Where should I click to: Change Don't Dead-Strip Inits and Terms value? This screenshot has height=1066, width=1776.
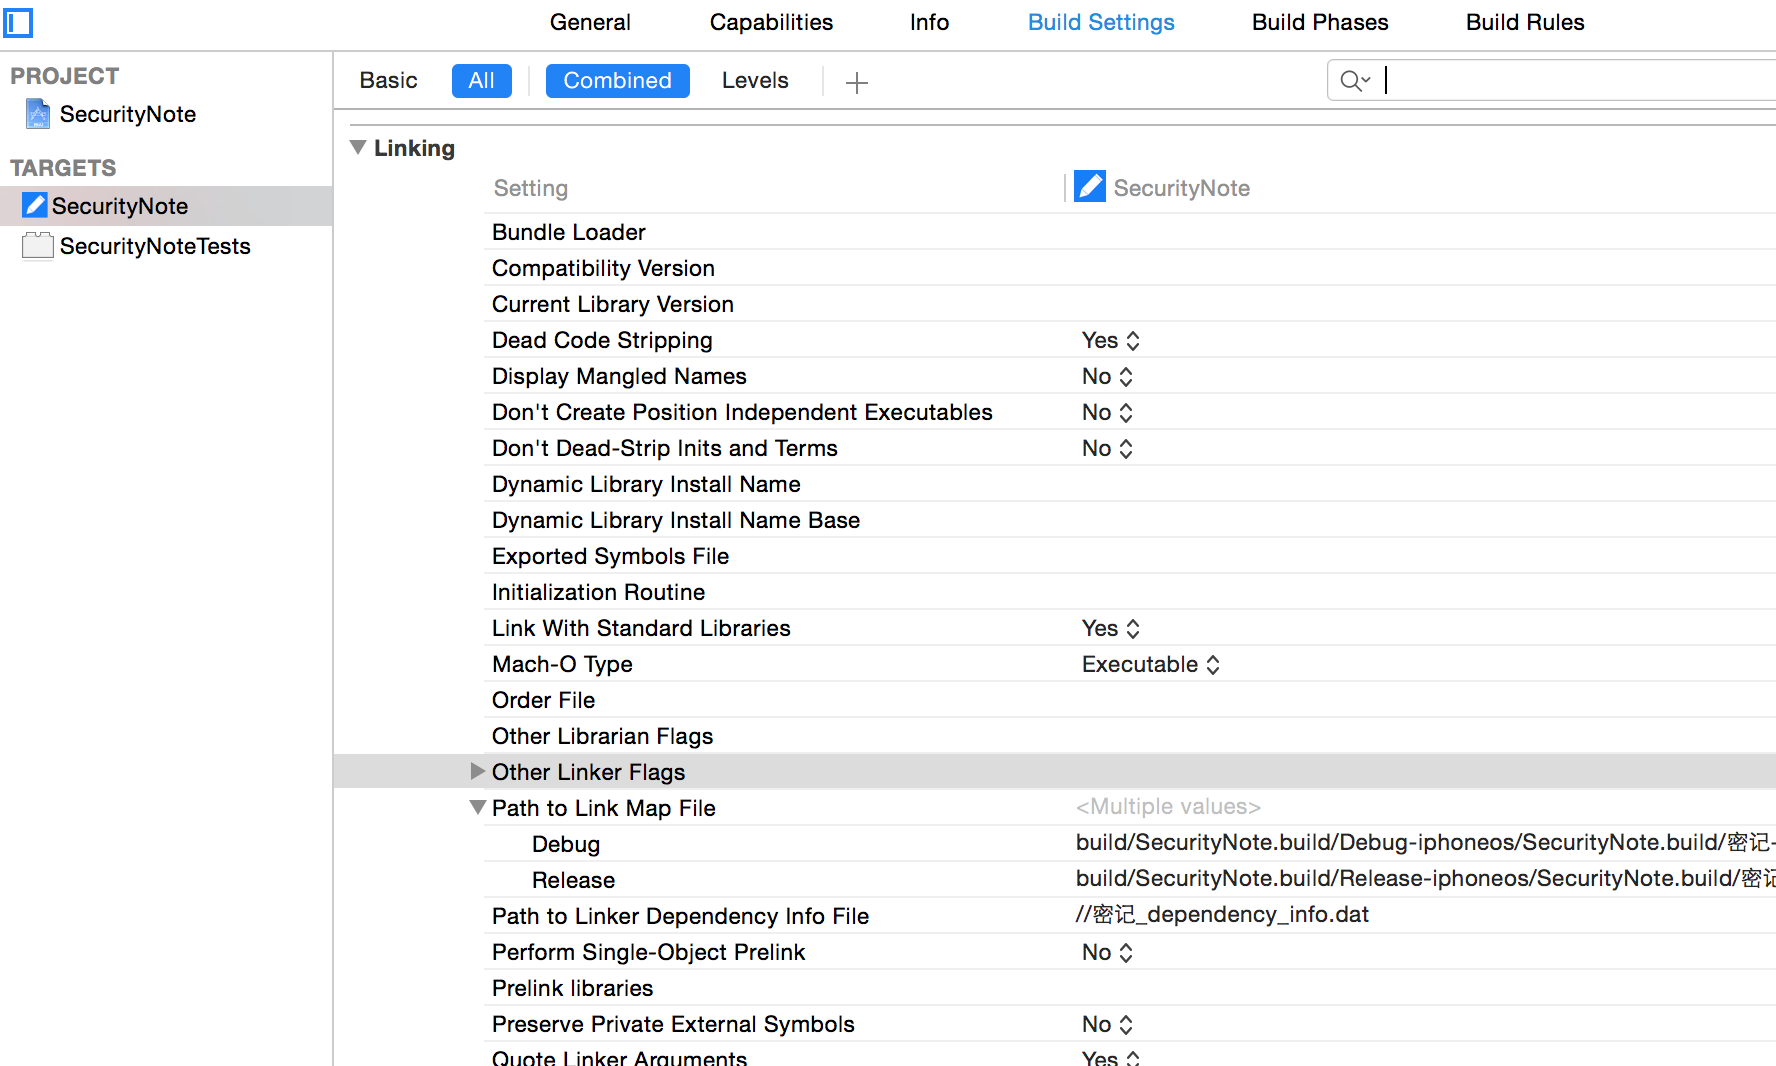pyautogui.click(x=1107, y=448)
